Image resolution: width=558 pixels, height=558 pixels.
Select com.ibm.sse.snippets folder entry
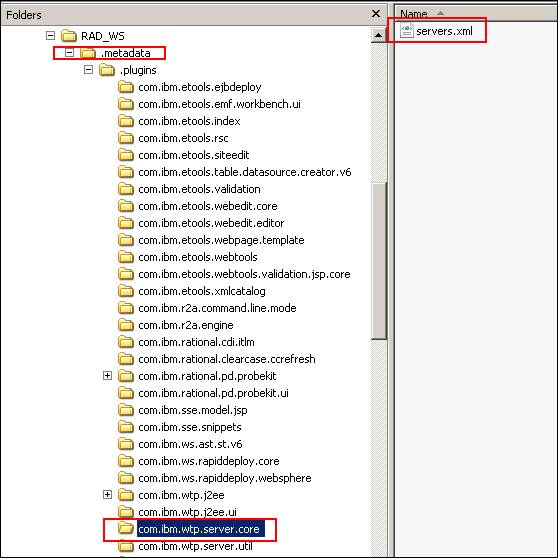point(190,427)
